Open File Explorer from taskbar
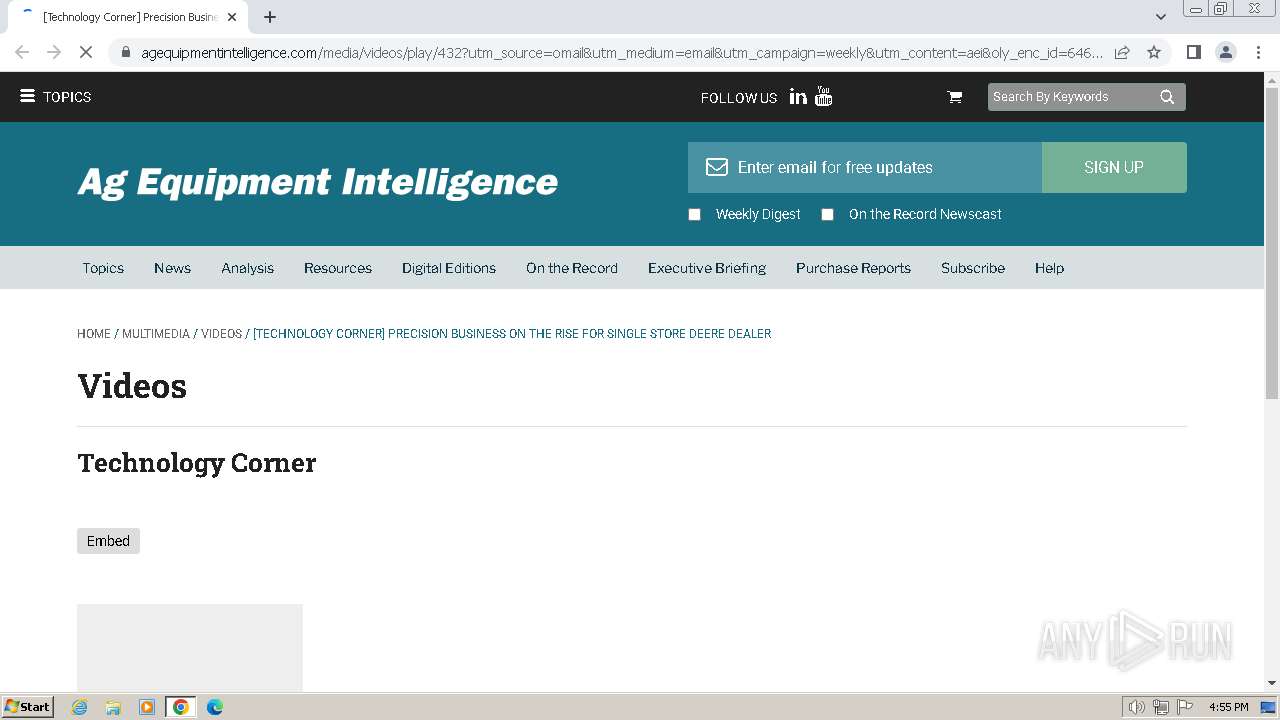This screenshot has height=720, width=1280. coord(113,707)
